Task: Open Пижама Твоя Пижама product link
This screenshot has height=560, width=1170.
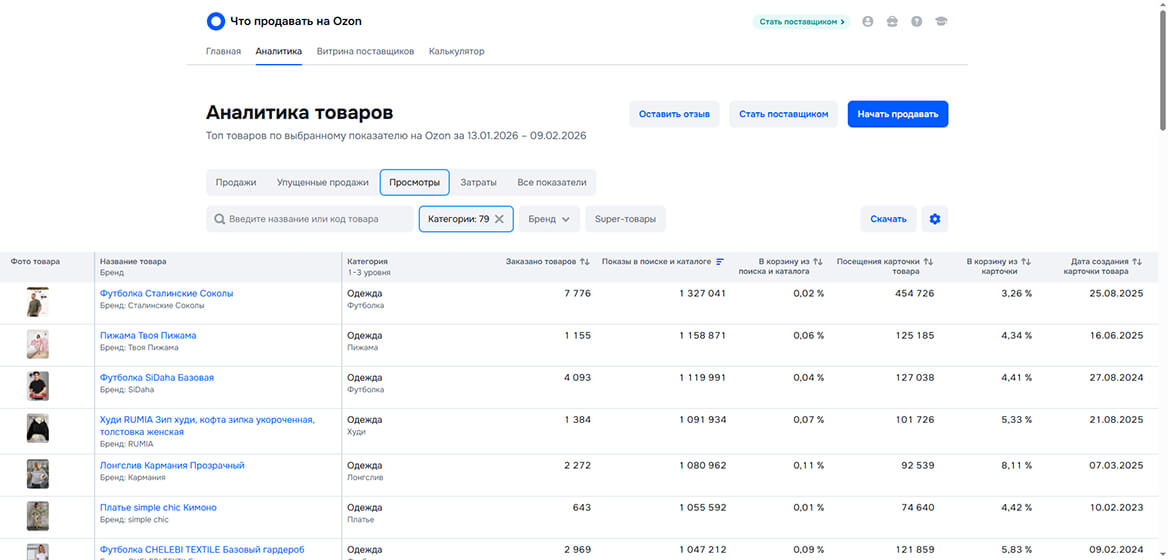Action: tap(148, 335)
